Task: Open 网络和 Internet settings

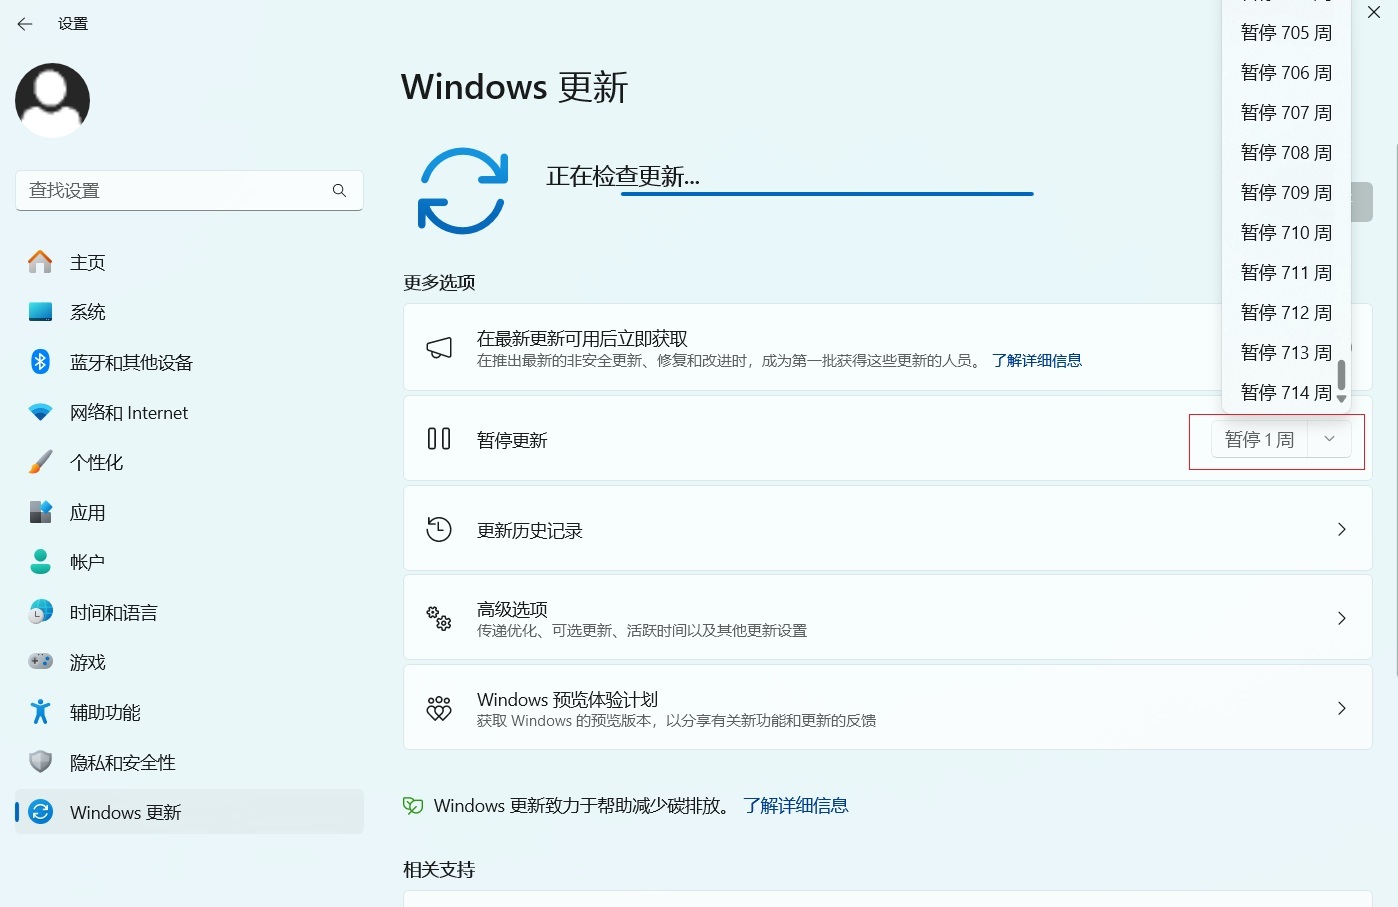Action: point(189,412)
